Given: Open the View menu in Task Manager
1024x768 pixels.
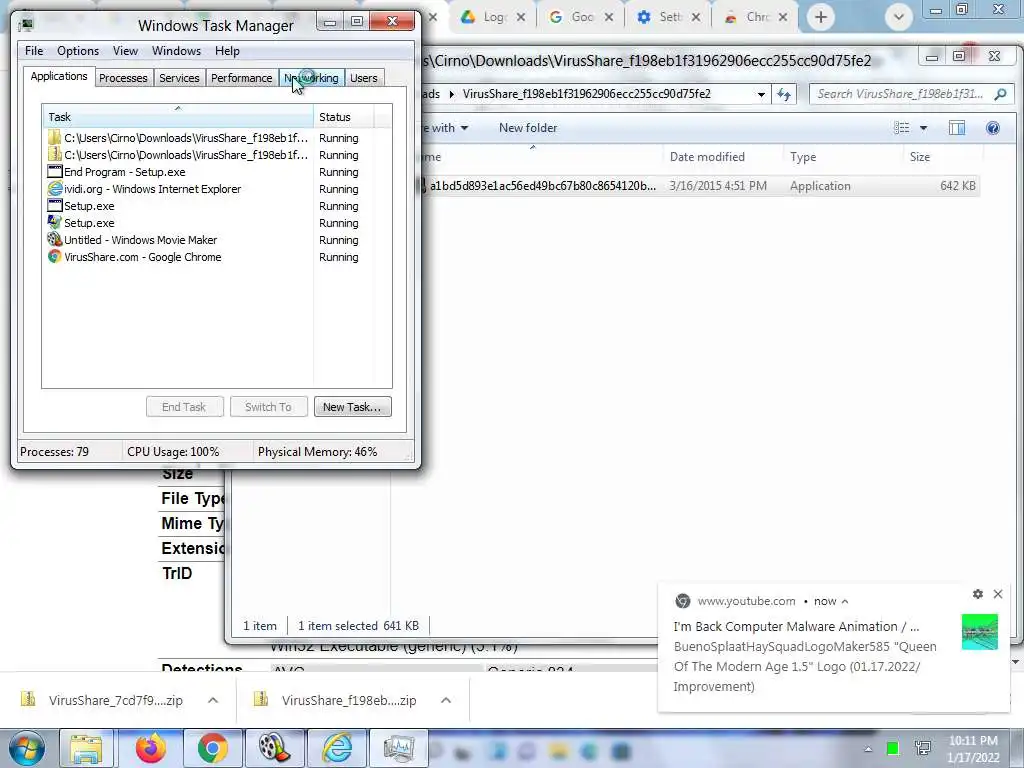Looking at the screenshot, I should (x=125, y=51).
